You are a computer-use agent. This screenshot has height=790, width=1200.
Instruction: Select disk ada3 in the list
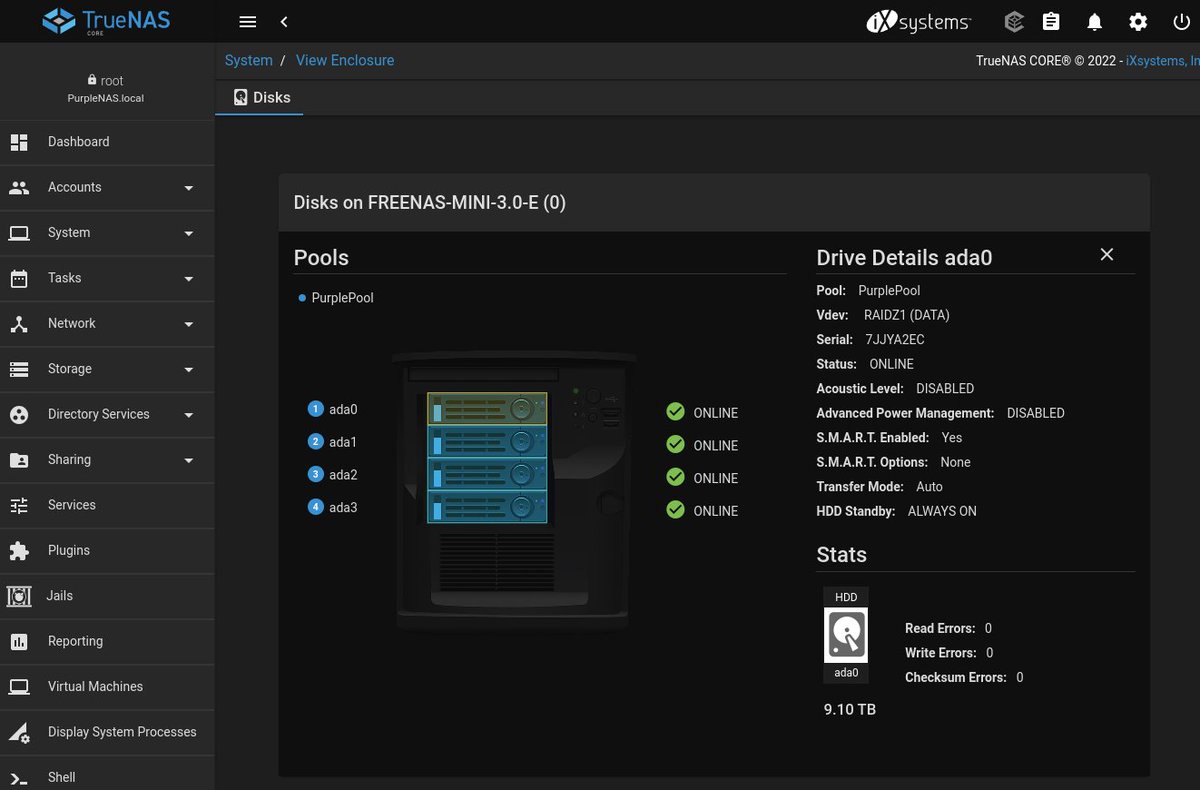(x=333, y=508)
